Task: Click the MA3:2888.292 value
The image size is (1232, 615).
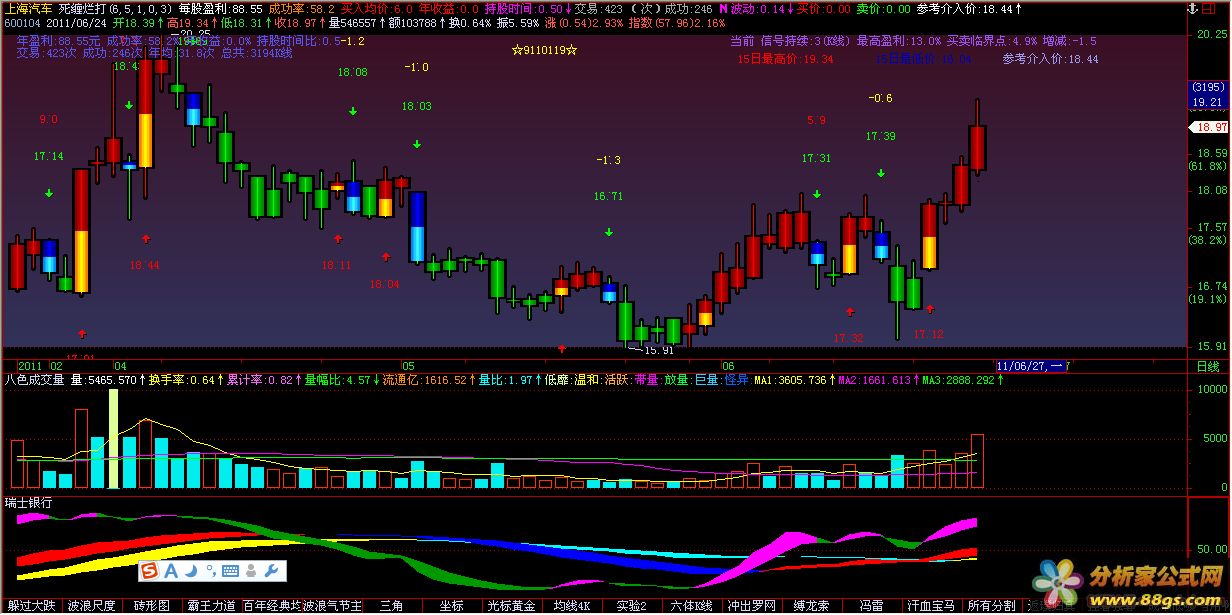Action: click(x=958, y=380)
